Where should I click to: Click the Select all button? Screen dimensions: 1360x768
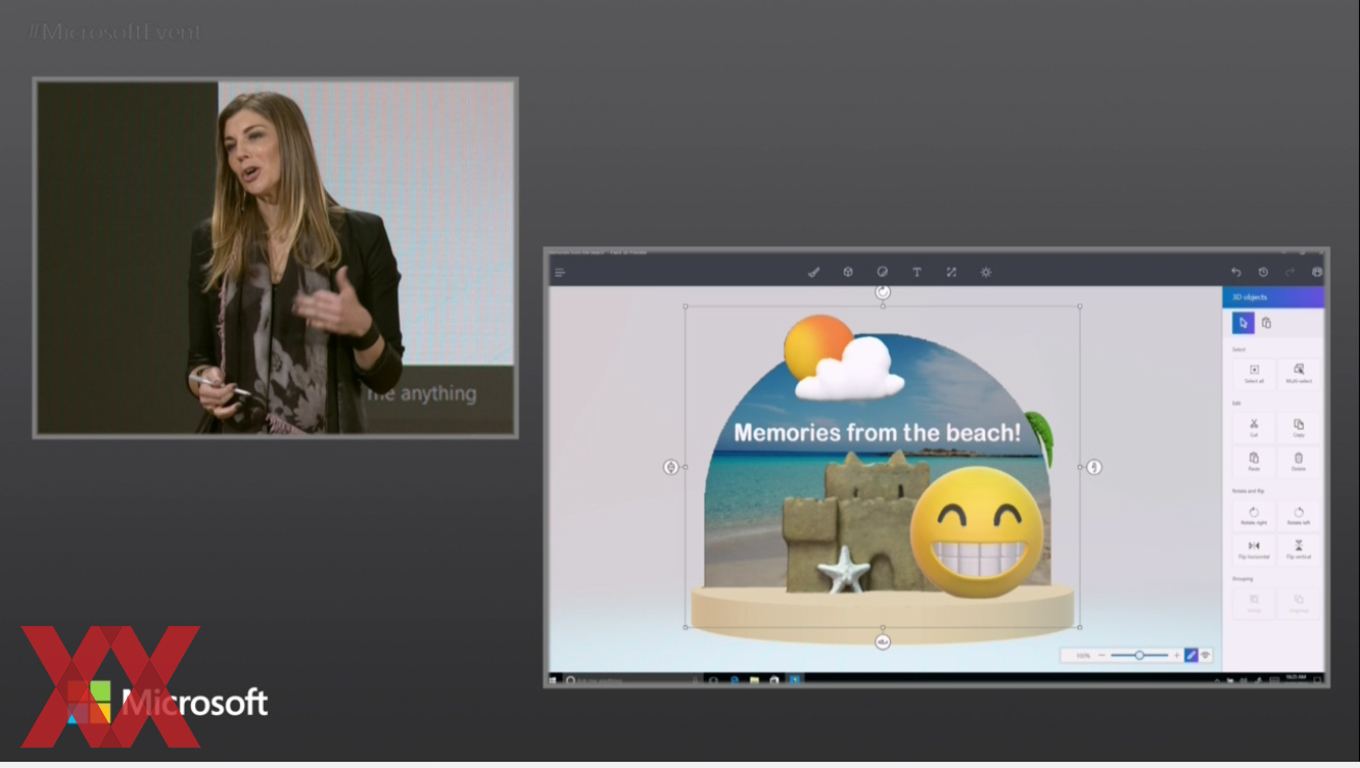click(x=1254, y=374)
